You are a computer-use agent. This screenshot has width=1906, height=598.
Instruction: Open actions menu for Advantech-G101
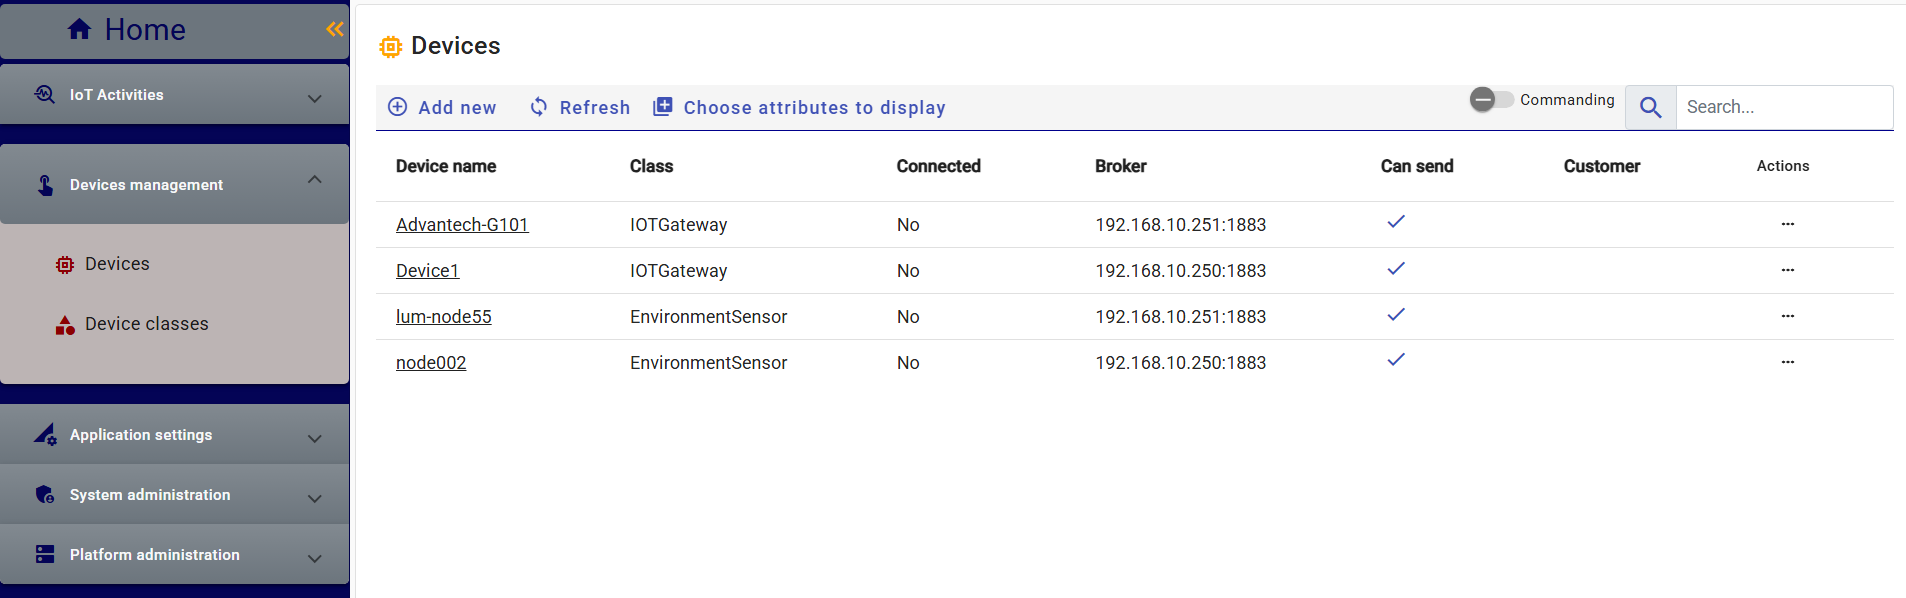tap(1787, 224)
